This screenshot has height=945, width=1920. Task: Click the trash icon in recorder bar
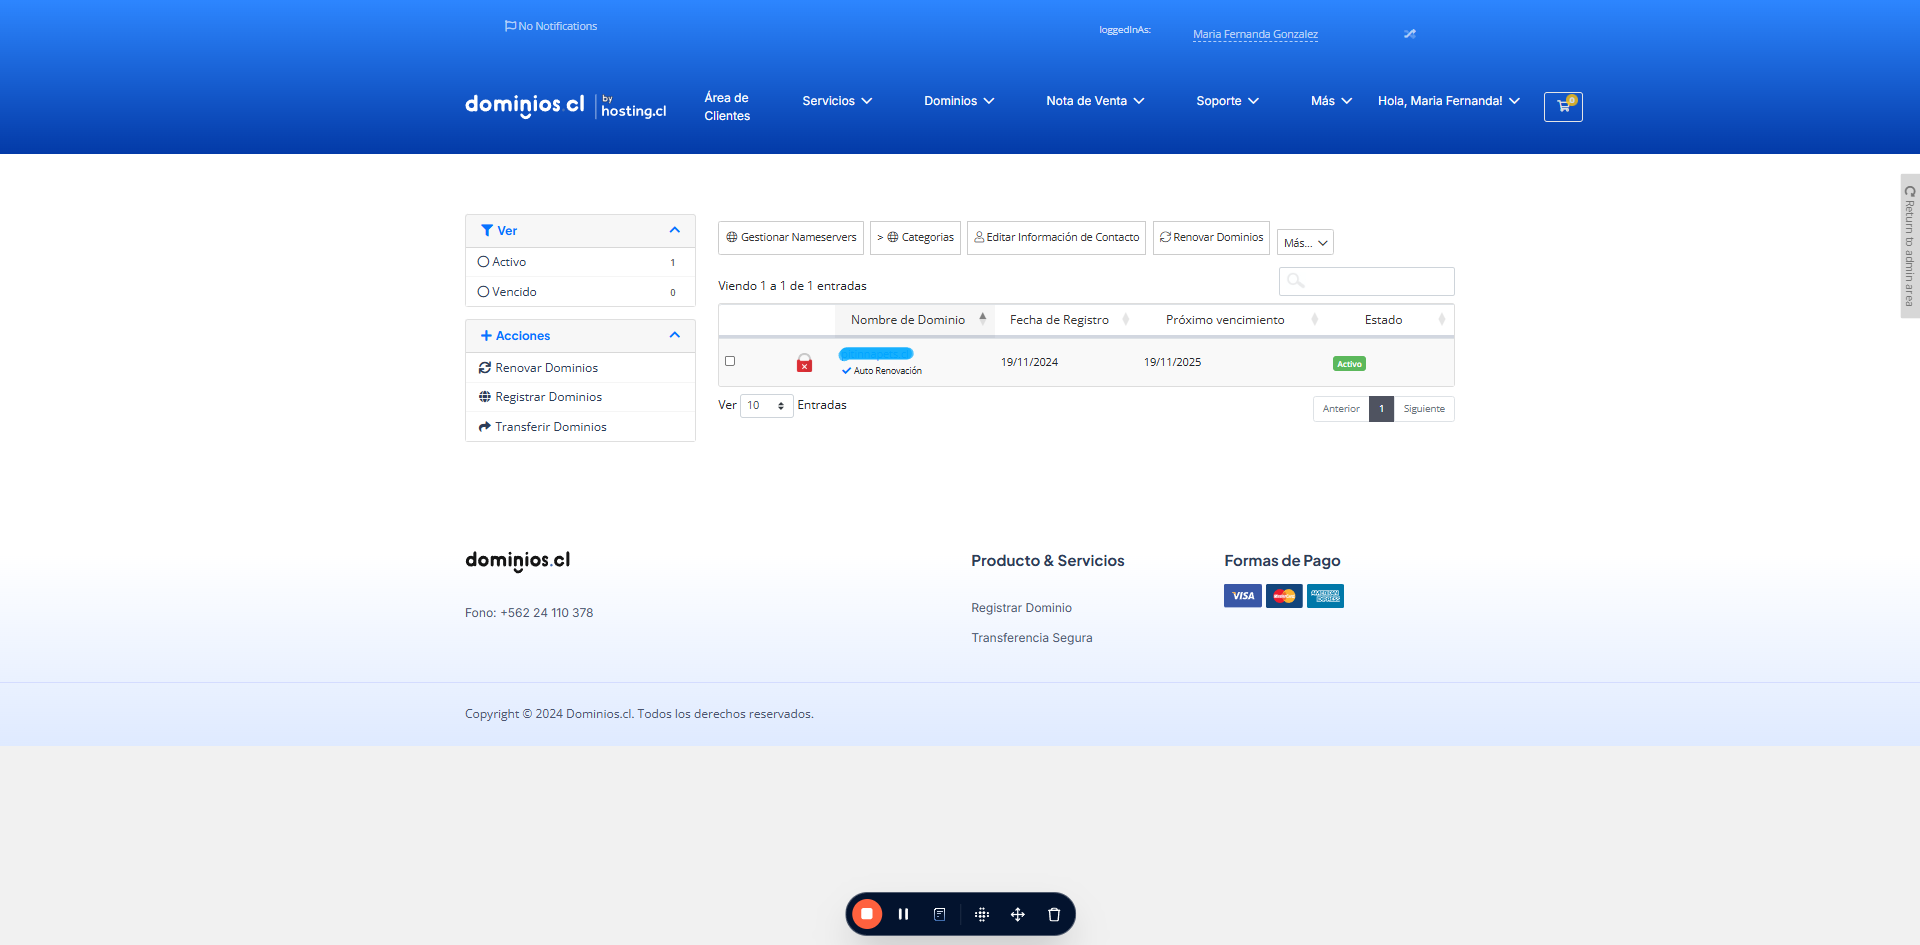coord(1054,914)
